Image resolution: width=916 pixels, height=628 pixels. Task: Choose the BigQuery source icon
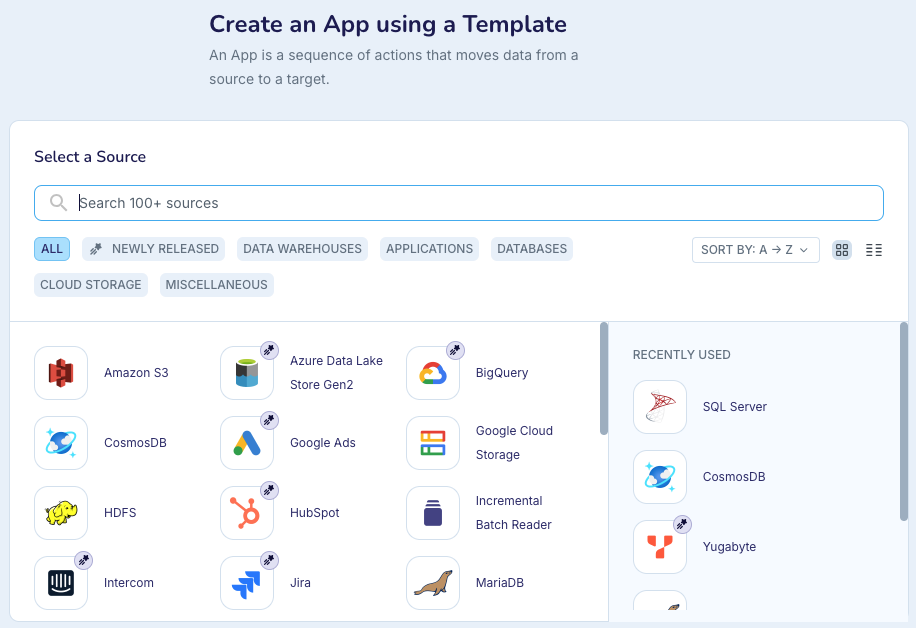pyautogui.click(x=433, y=372)
